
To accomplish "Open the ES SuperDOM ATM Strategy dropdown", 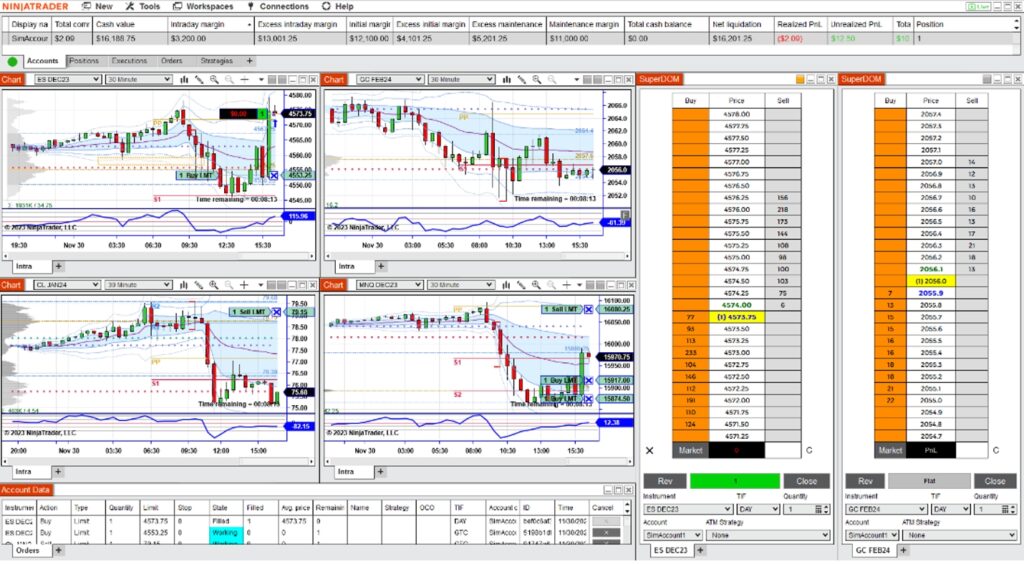I will (768, 535).
